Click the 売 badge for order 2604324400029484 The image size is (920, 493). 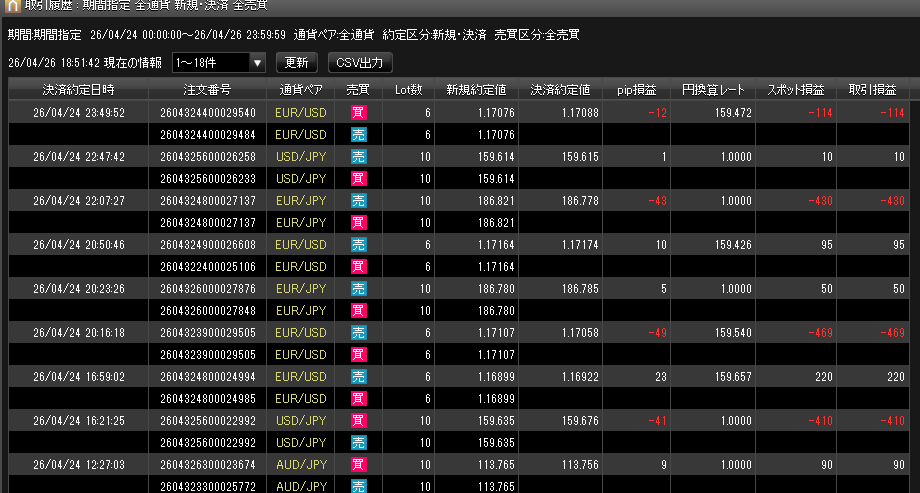coord(359,135)
